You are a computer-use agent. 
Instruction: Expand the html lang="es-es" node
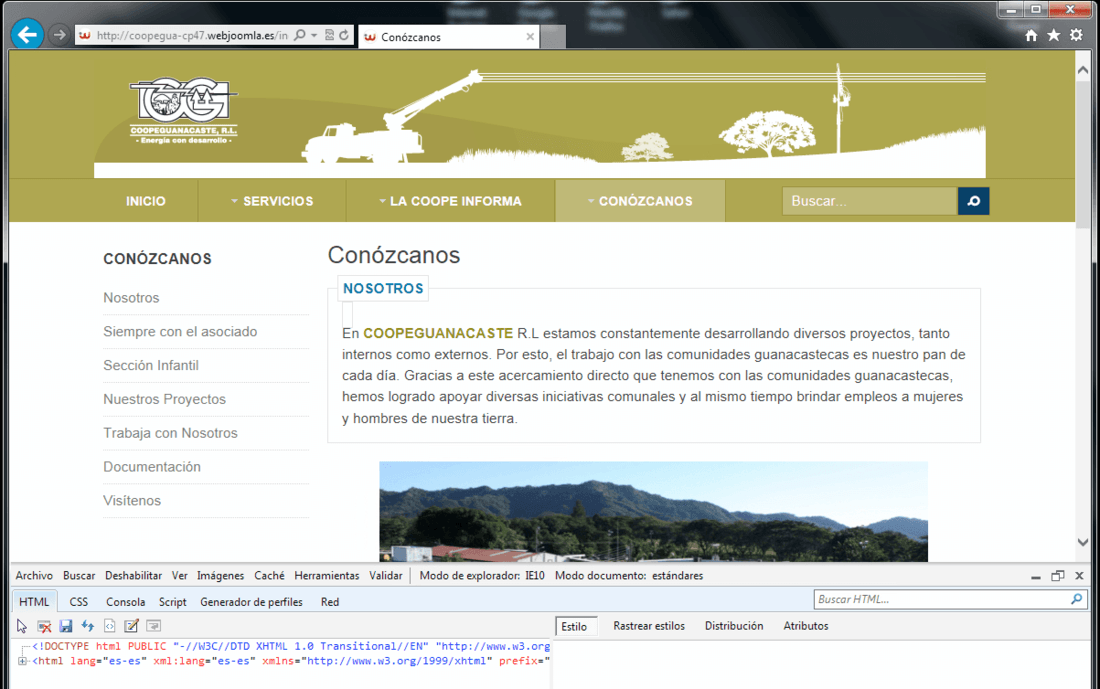(x=22, y=661)
